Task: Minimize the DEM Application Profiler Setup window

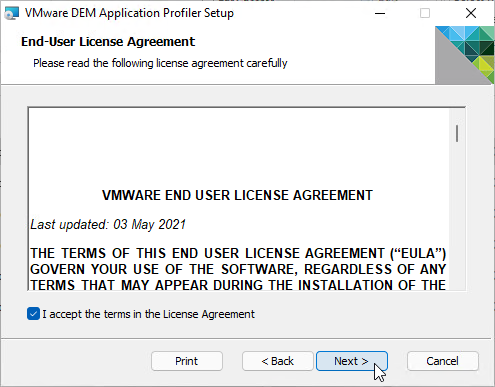Action: point(380,13)
